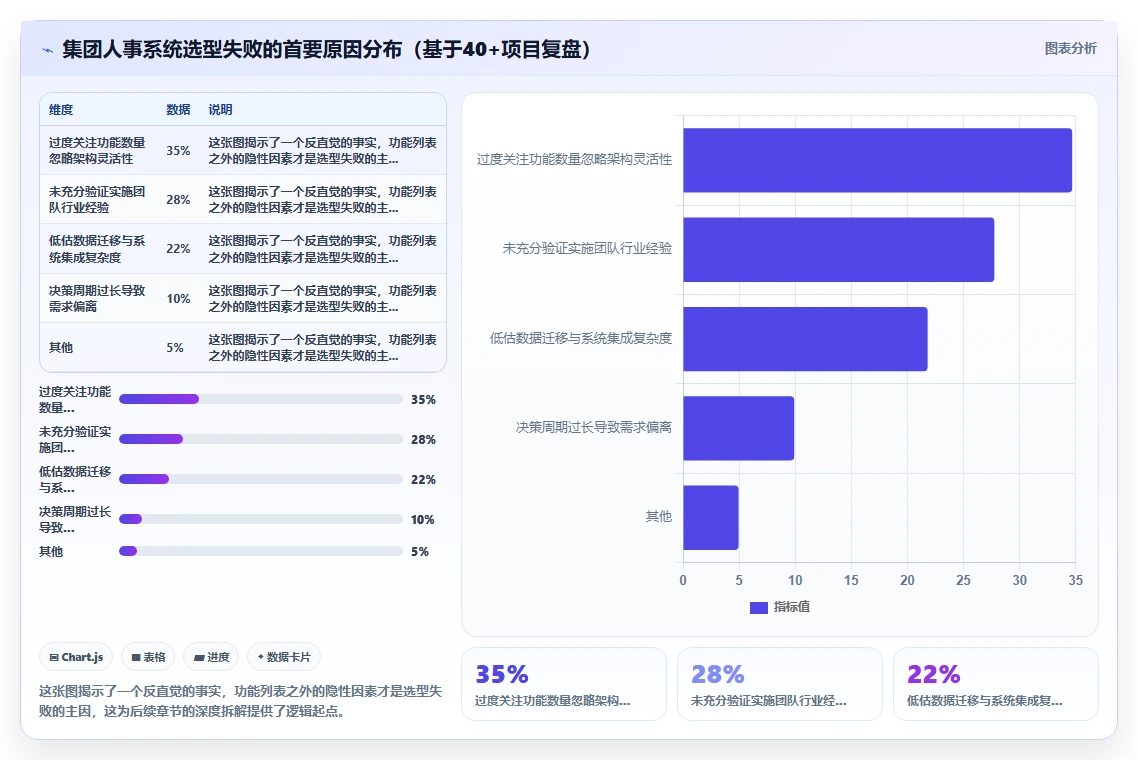The image size is (1138, 760).
Task: Open the 28% data card
Action: coord(779,684)
